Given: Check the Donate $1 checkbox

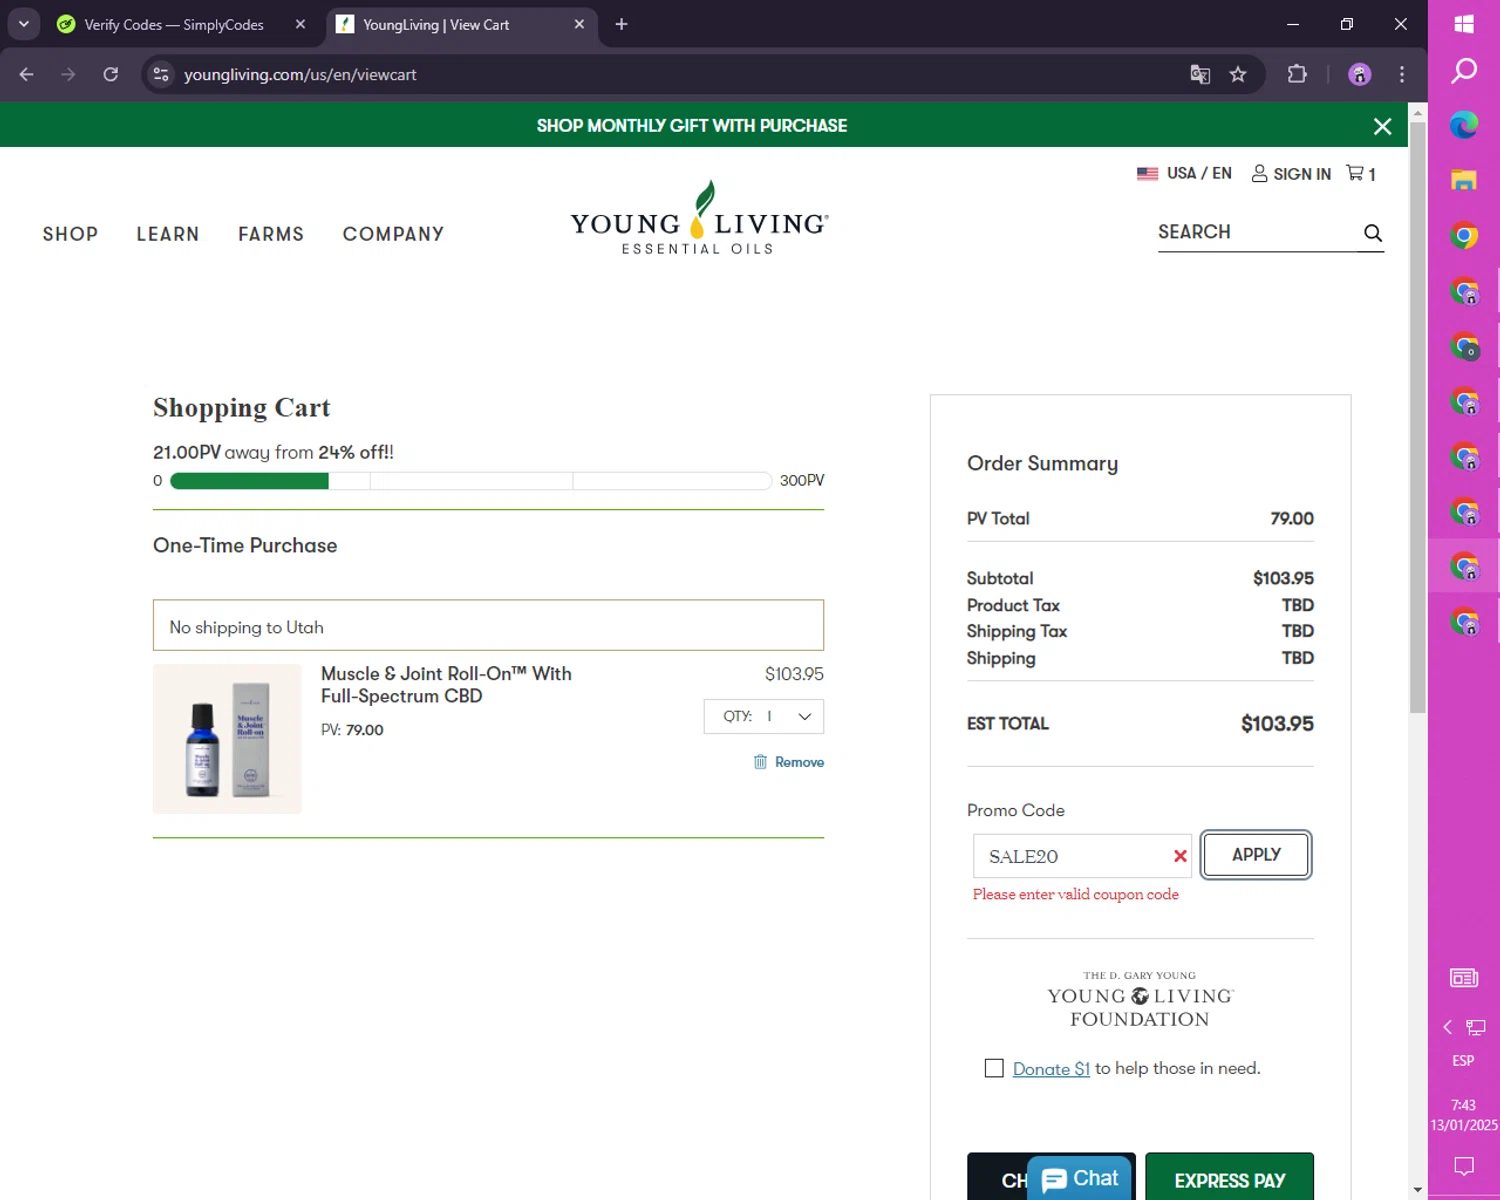Looking at the screenshot, I should (994, 1068).
